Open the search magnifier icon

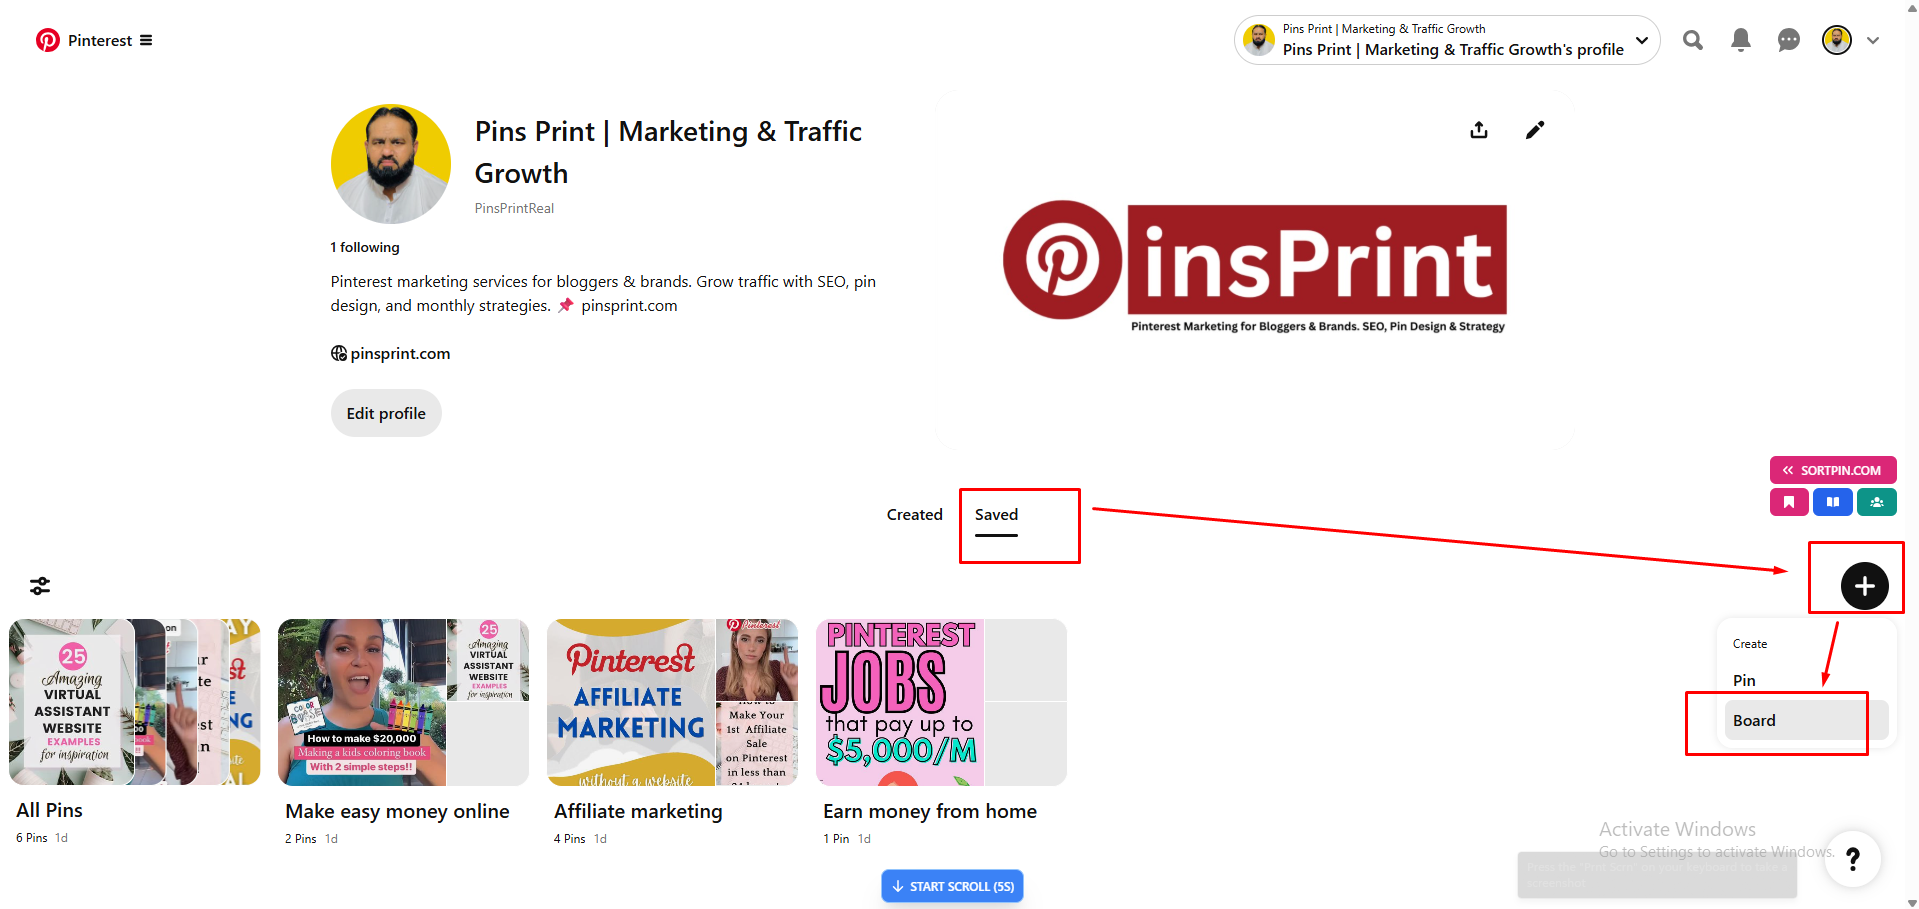click(1692, 40)
